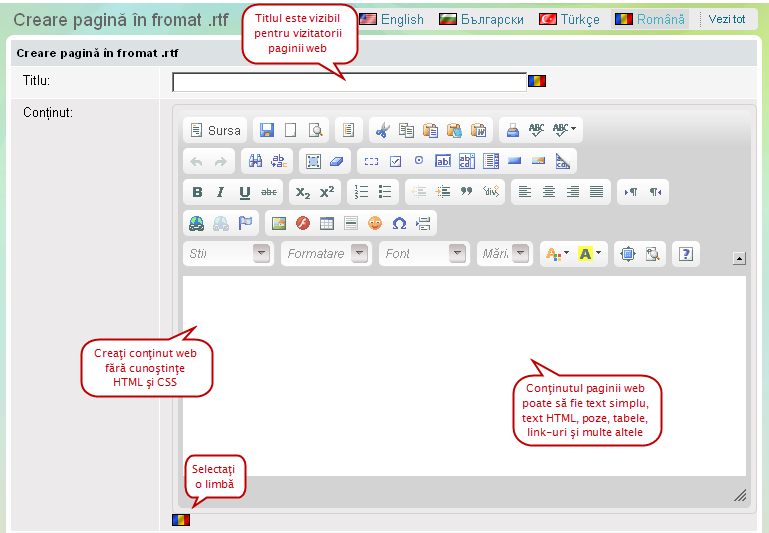Click the Save icon in editor toolbar
The height and width of the screenshot is (533, 769).
coord(267,130)
